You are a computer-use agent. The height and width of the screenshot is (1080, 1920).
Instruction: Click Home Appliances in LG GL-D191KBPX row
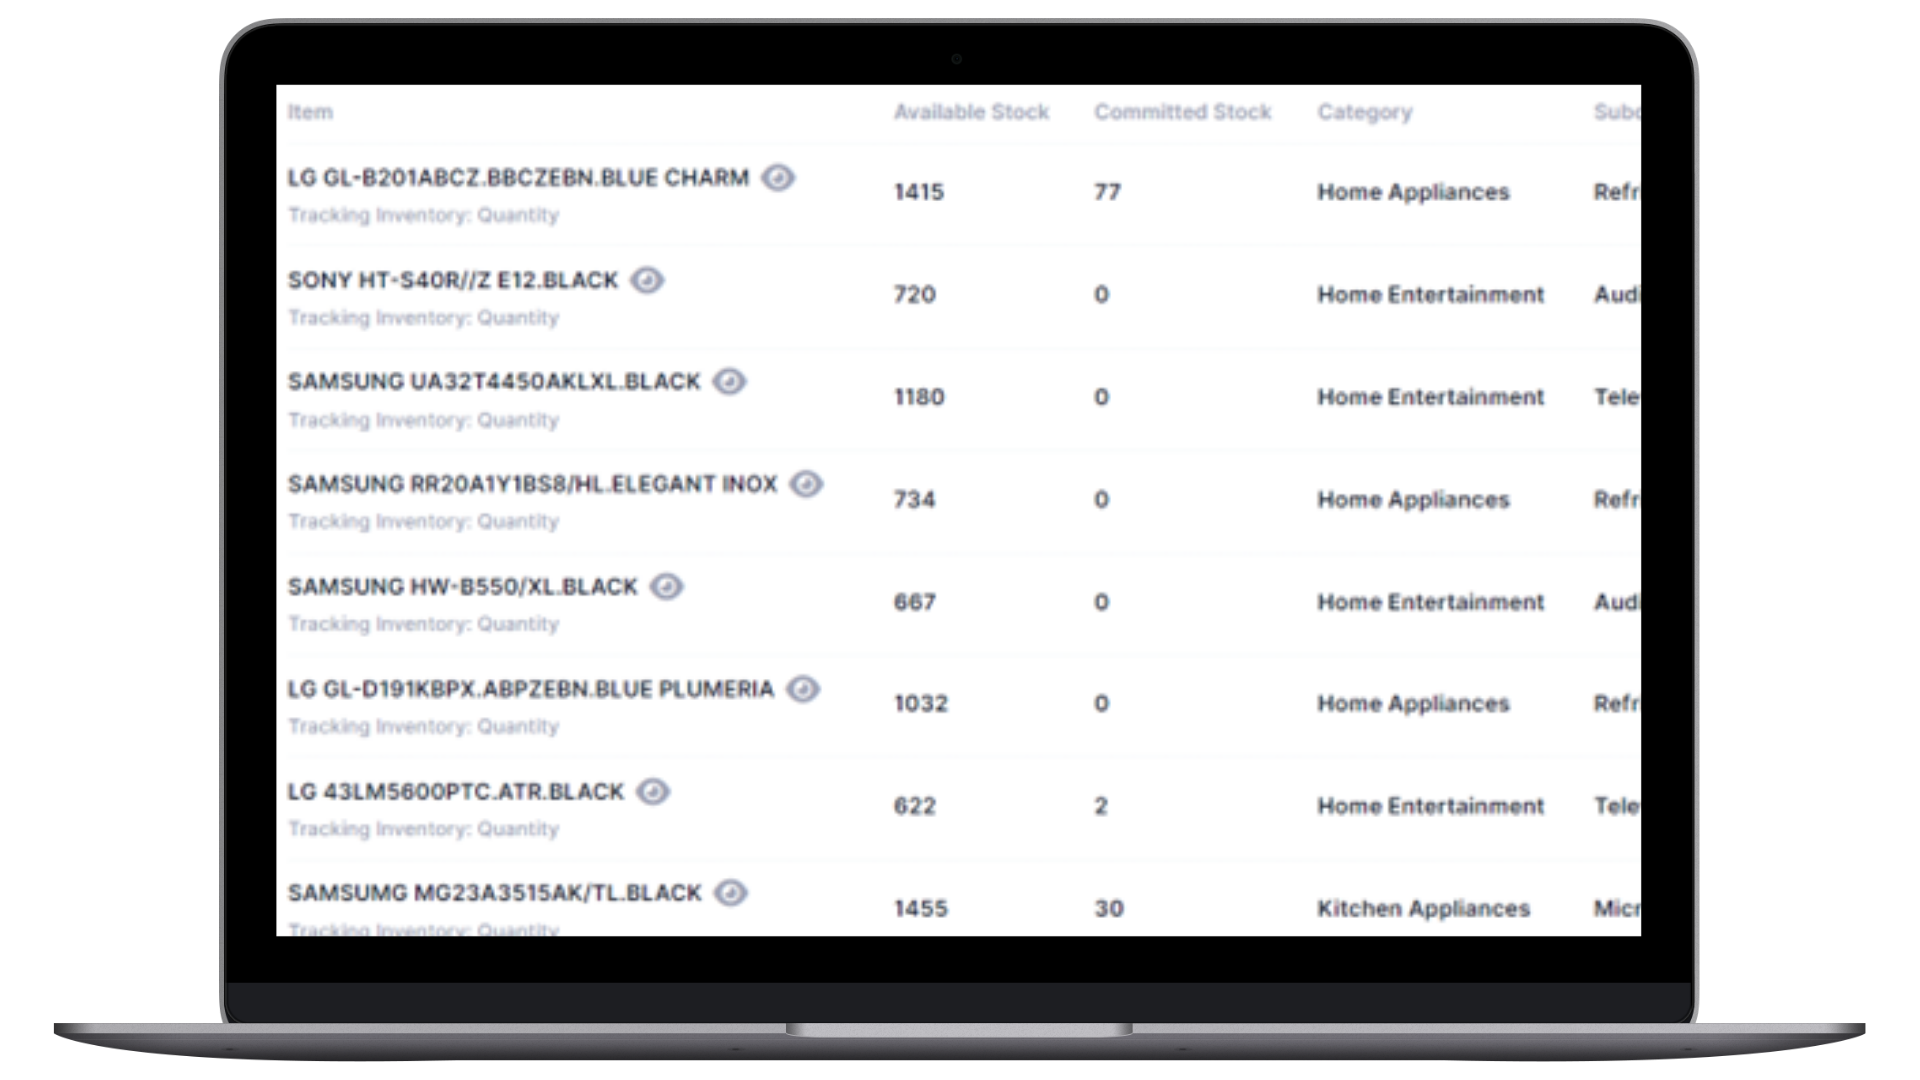tap(1413, 704)
